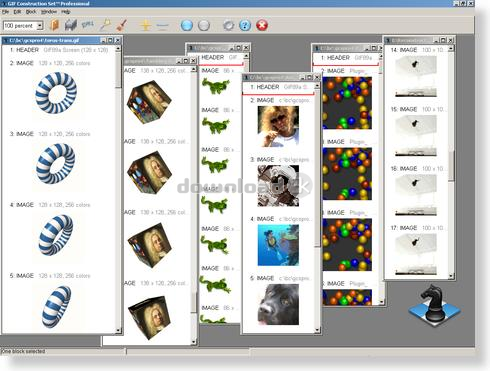Click the minus Delete block icon
Image resolution: width=490 pixels, height=371 pixels.
(163, 25)
